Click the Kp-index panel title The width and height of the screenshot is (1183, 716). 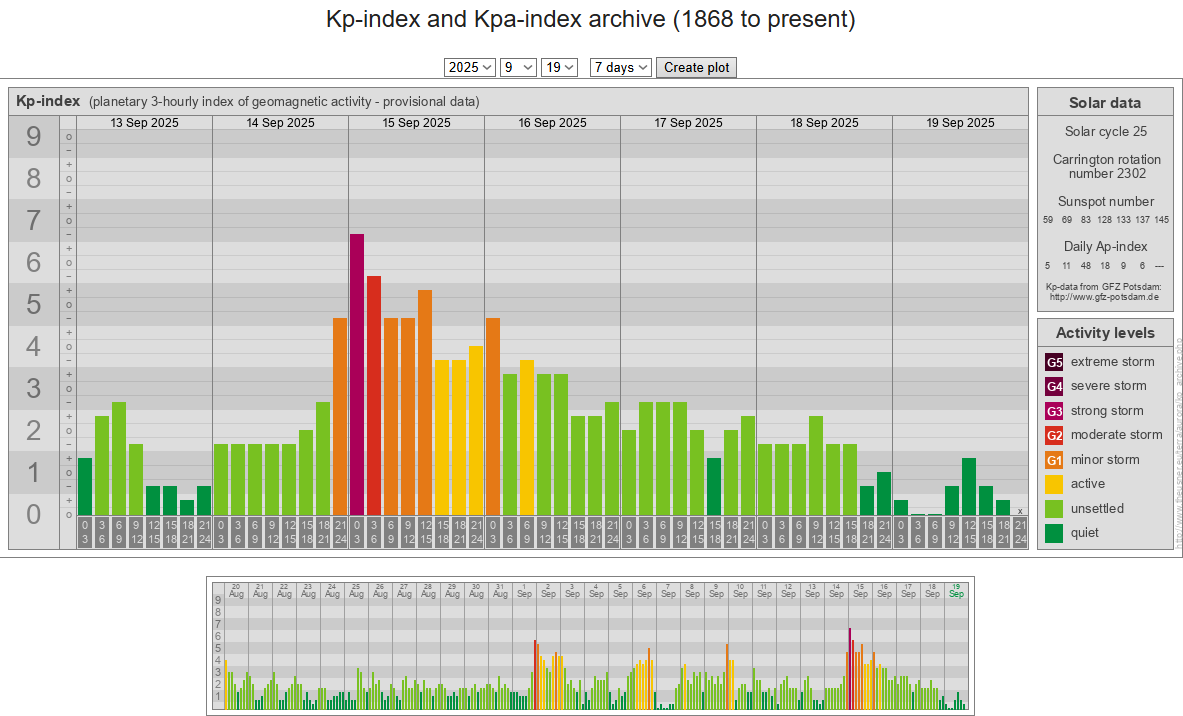(48, 101)
